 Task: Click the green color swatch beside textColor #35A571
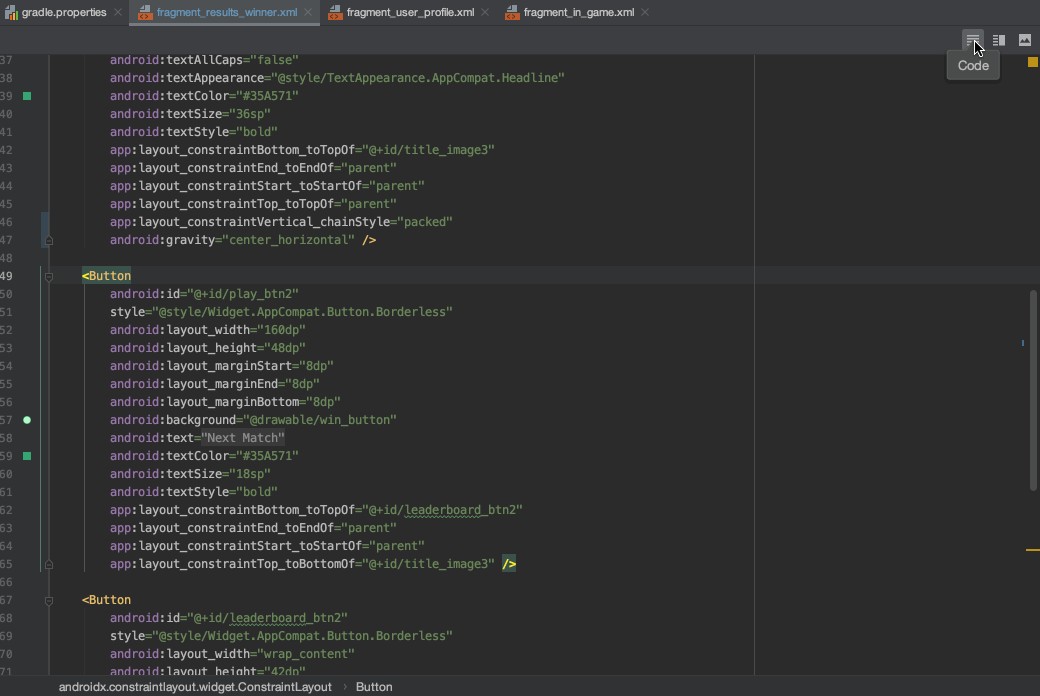27,455
